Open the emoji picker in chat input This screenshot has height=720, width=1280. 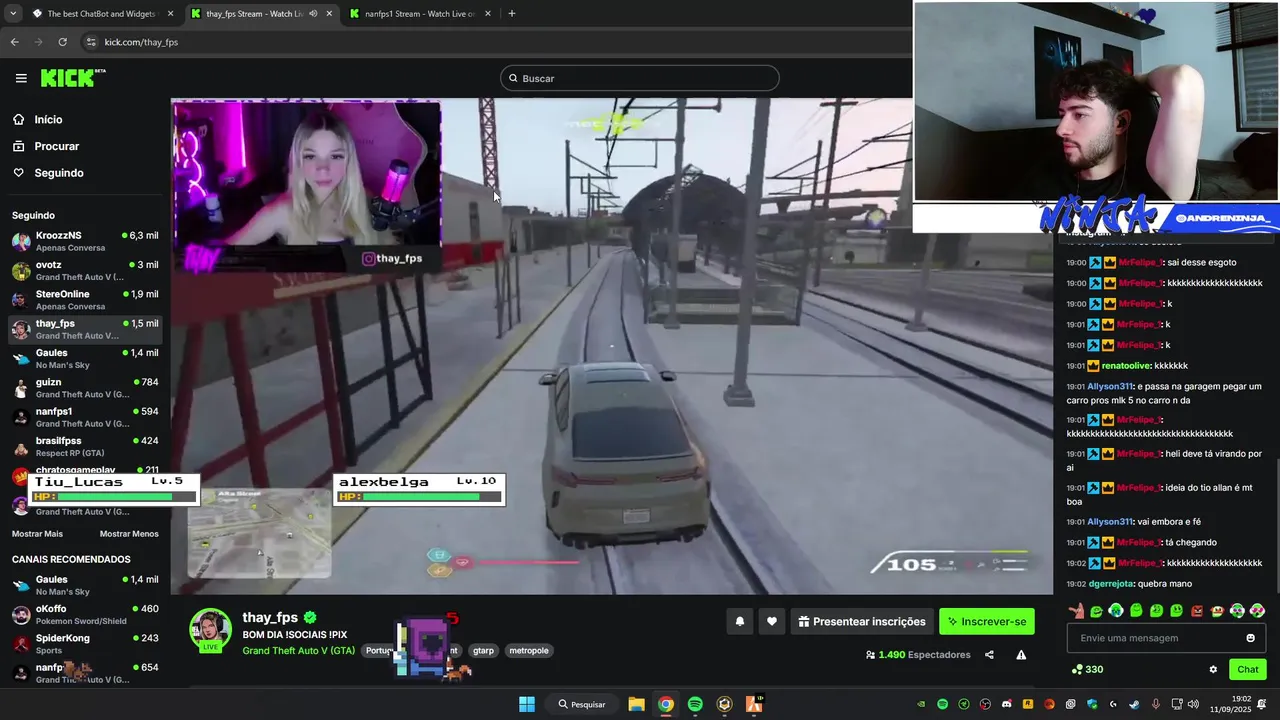pyautogui.click(x=1250, y=638)
